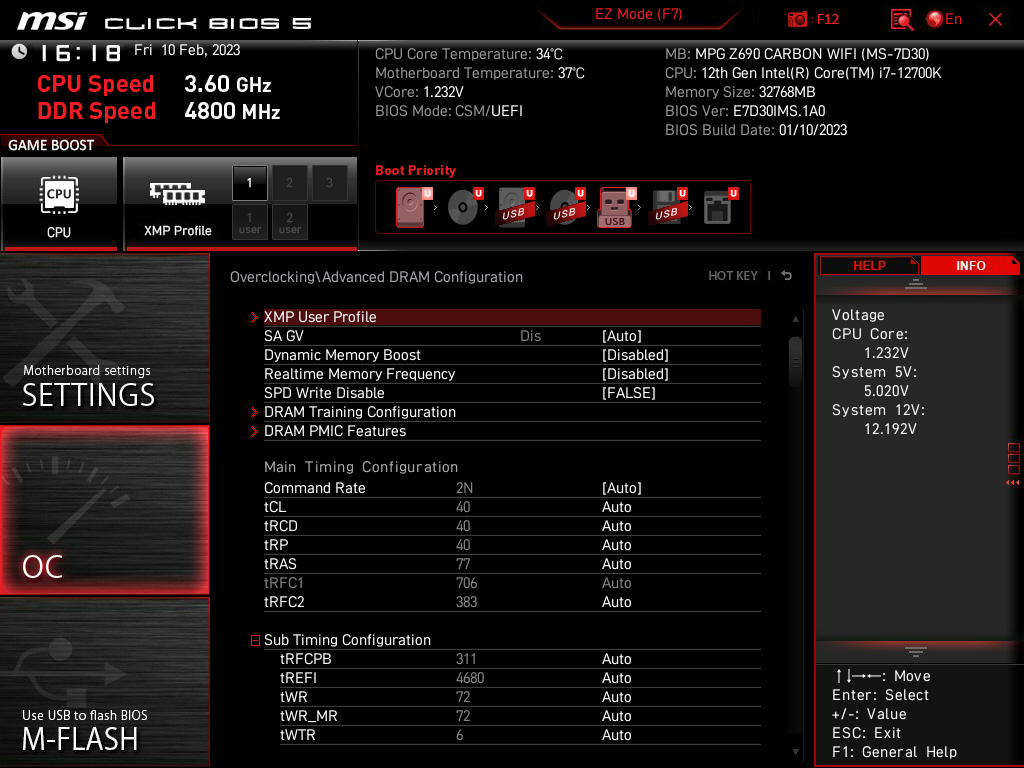Select the USB floppy boot device icon
The width and height of the screenshot is (1024, 768).
(668, 207)
